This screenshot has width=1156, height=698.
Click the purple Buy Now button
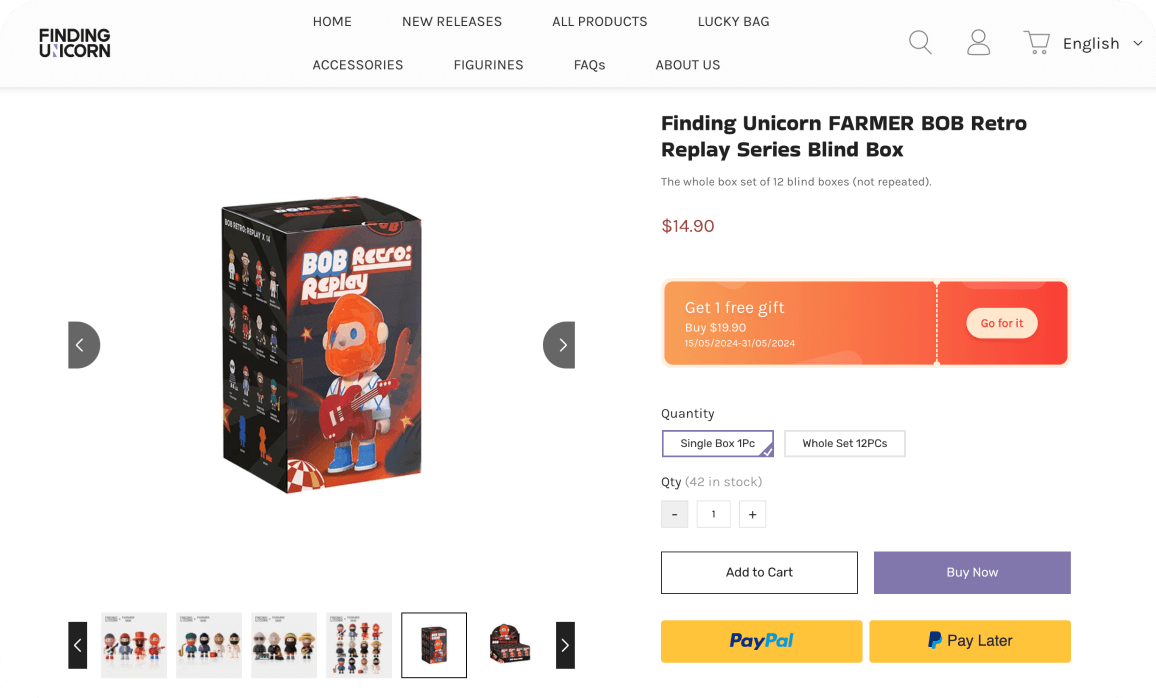click(972, 572)
